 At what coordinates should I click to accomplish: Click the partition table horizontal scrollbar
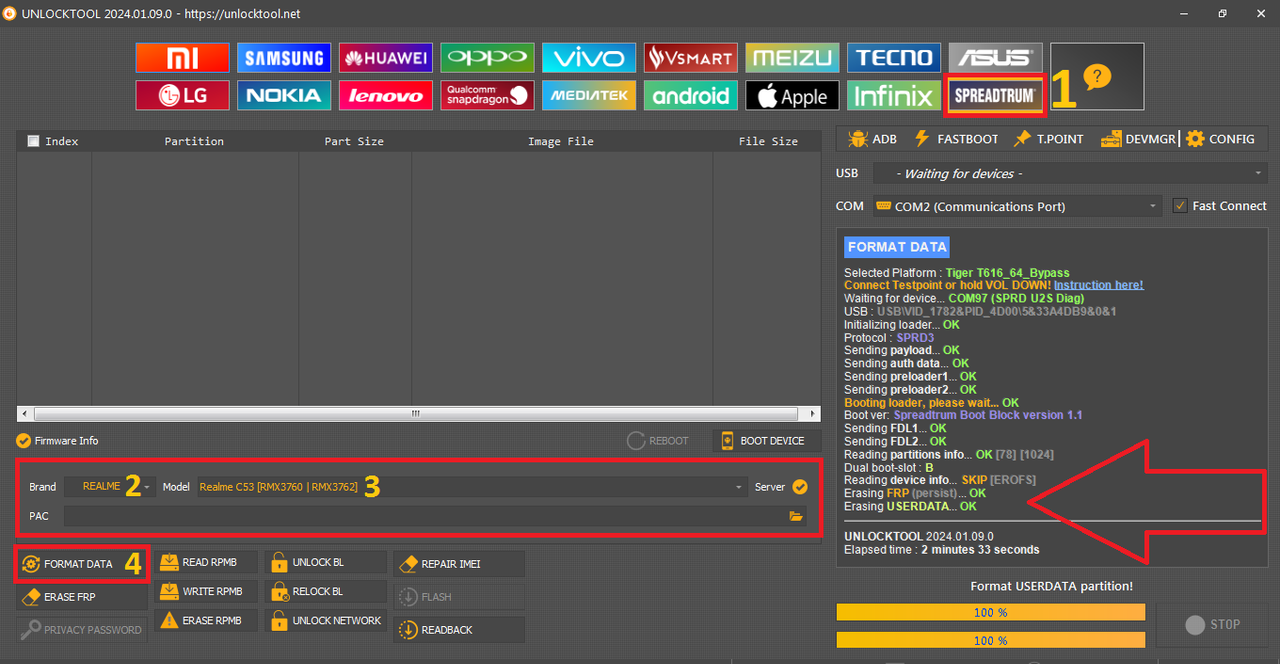click(417, 413)
